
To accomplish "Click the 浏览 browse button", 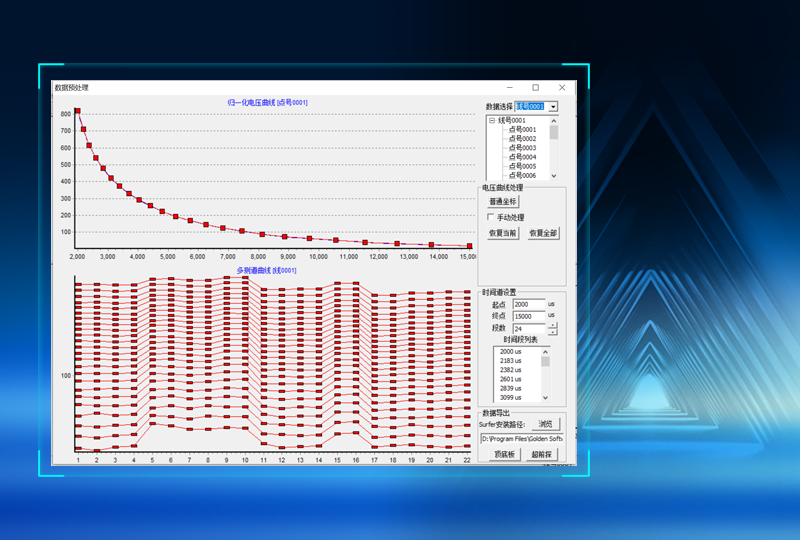I will coord(545,424).
